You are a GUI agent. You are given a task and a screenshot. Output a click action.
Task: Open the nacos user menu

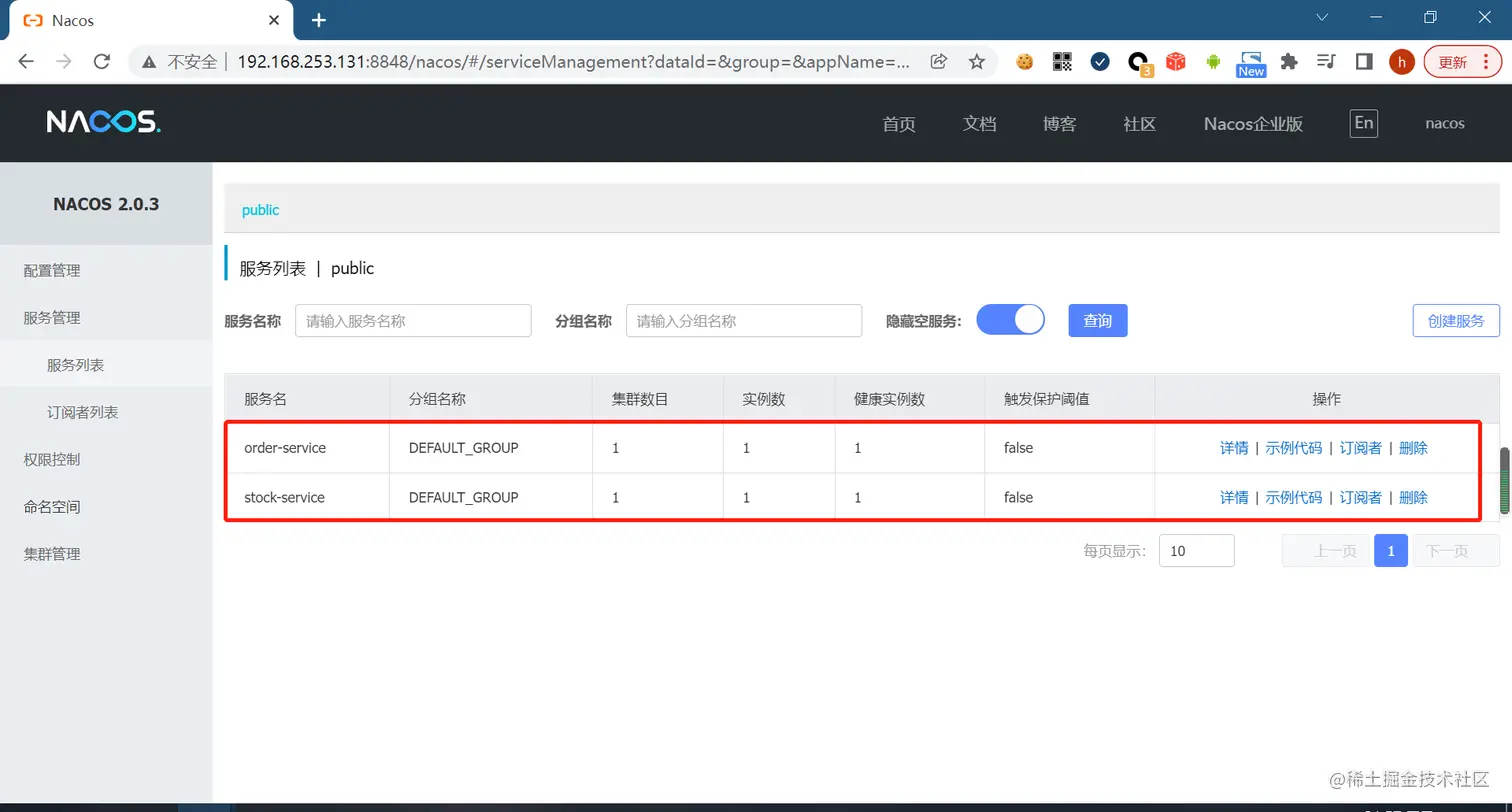1444,123
